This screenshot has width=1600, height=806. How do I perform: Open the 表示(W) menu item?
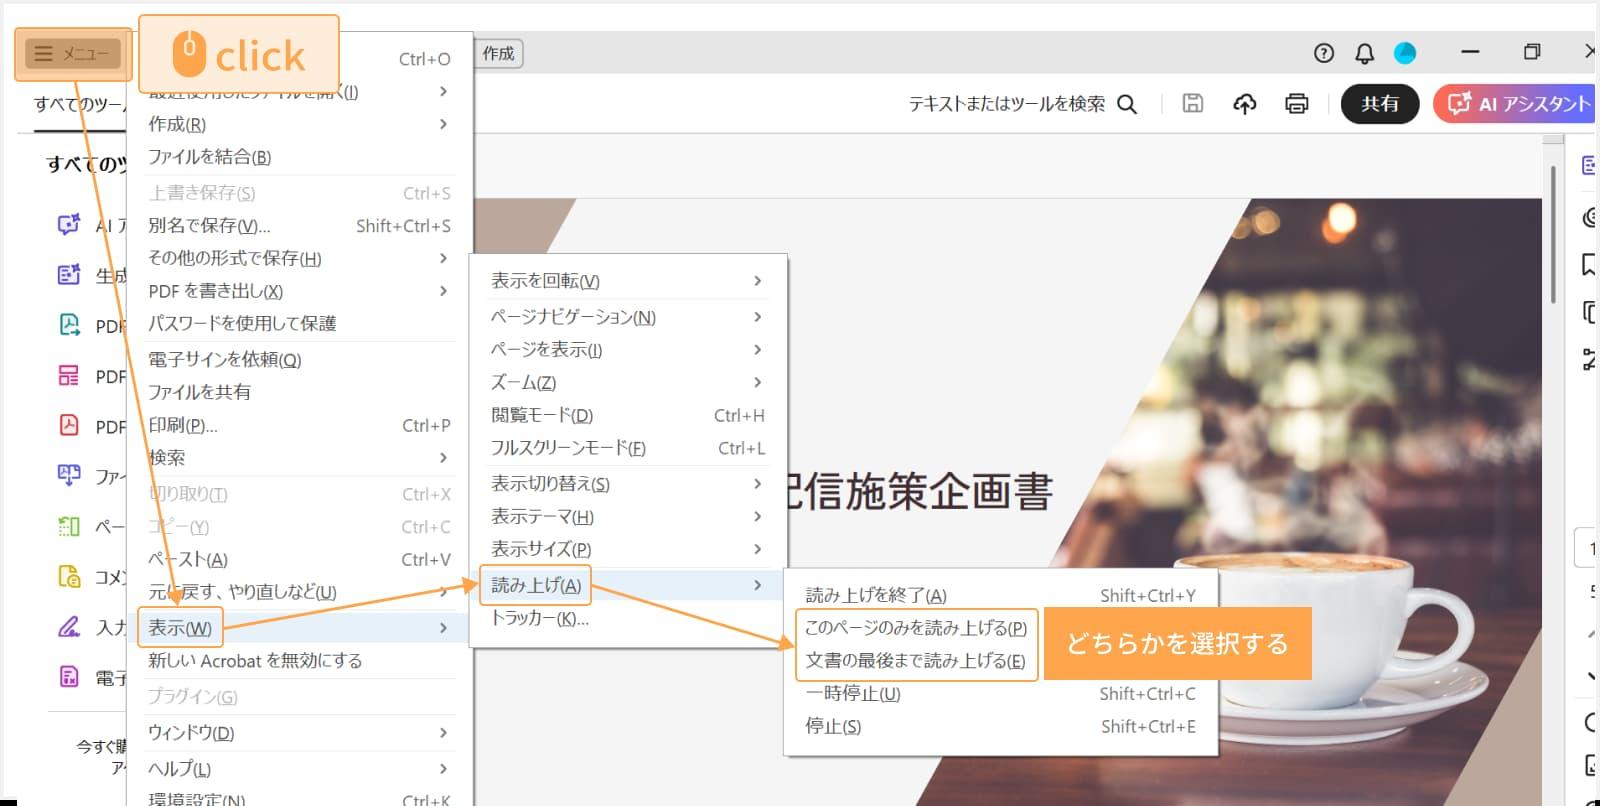coord(298,628)
